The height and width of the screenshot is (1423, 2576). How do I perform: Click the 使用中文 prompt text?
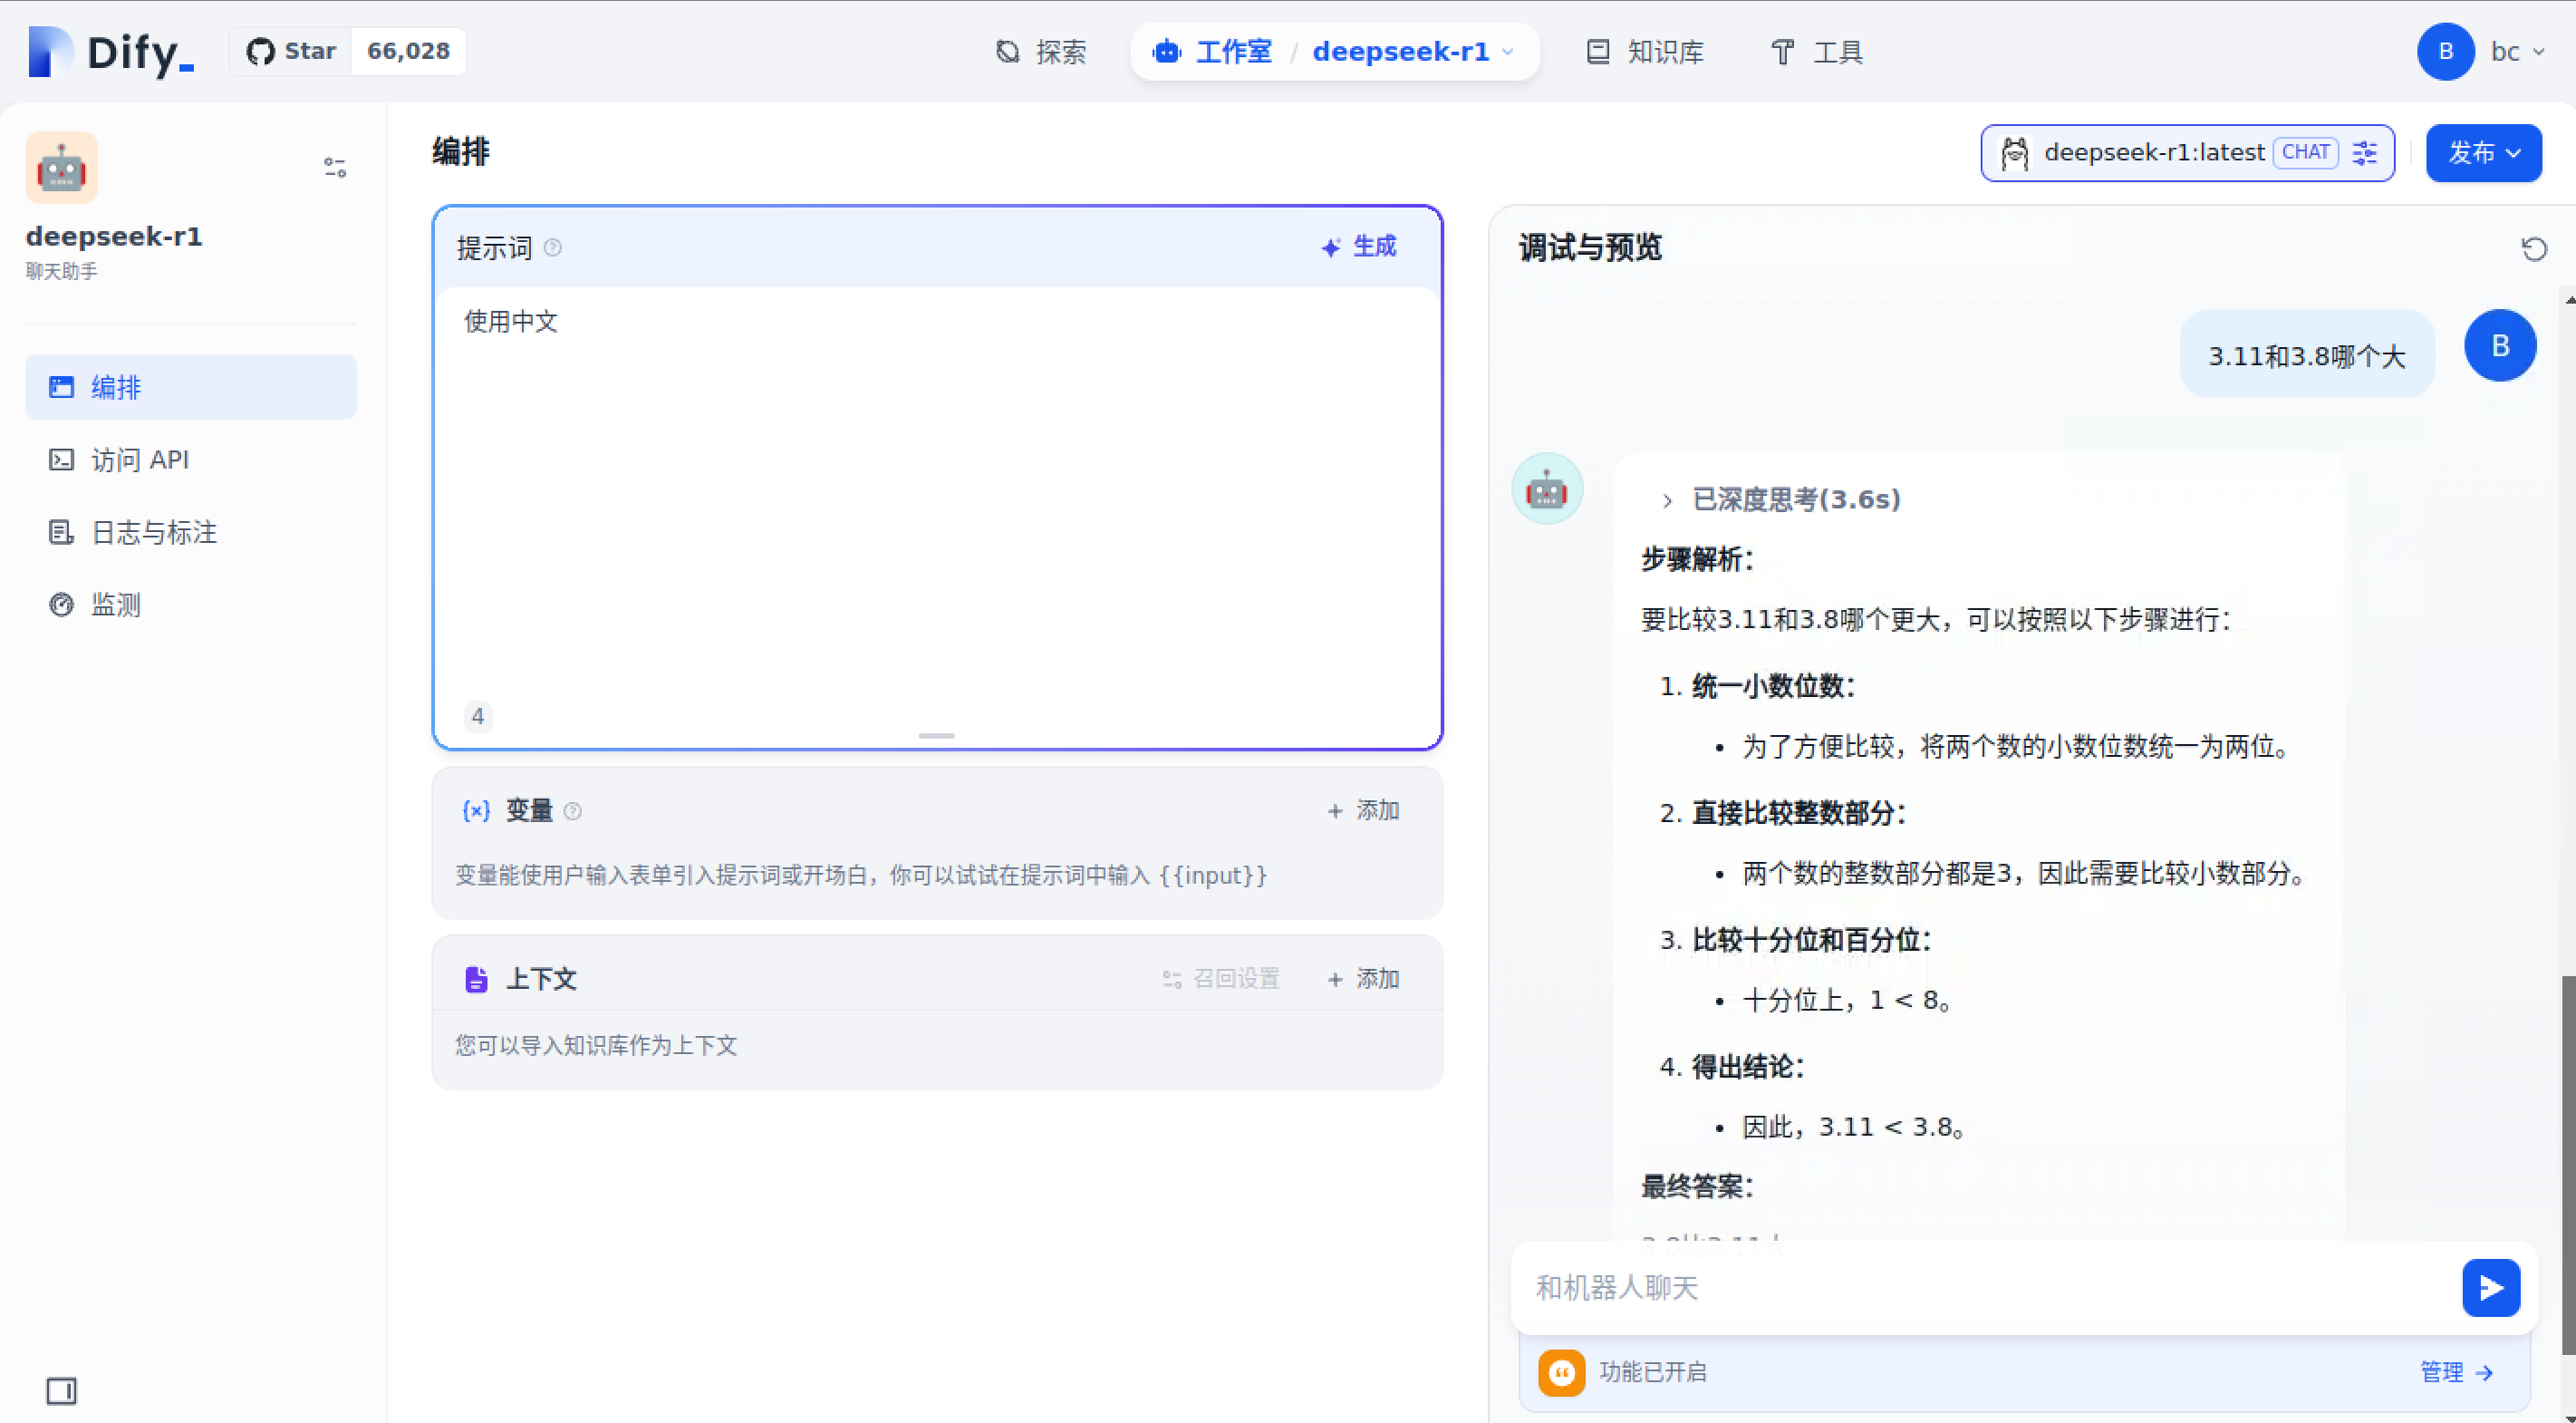[x=510, y=321]
